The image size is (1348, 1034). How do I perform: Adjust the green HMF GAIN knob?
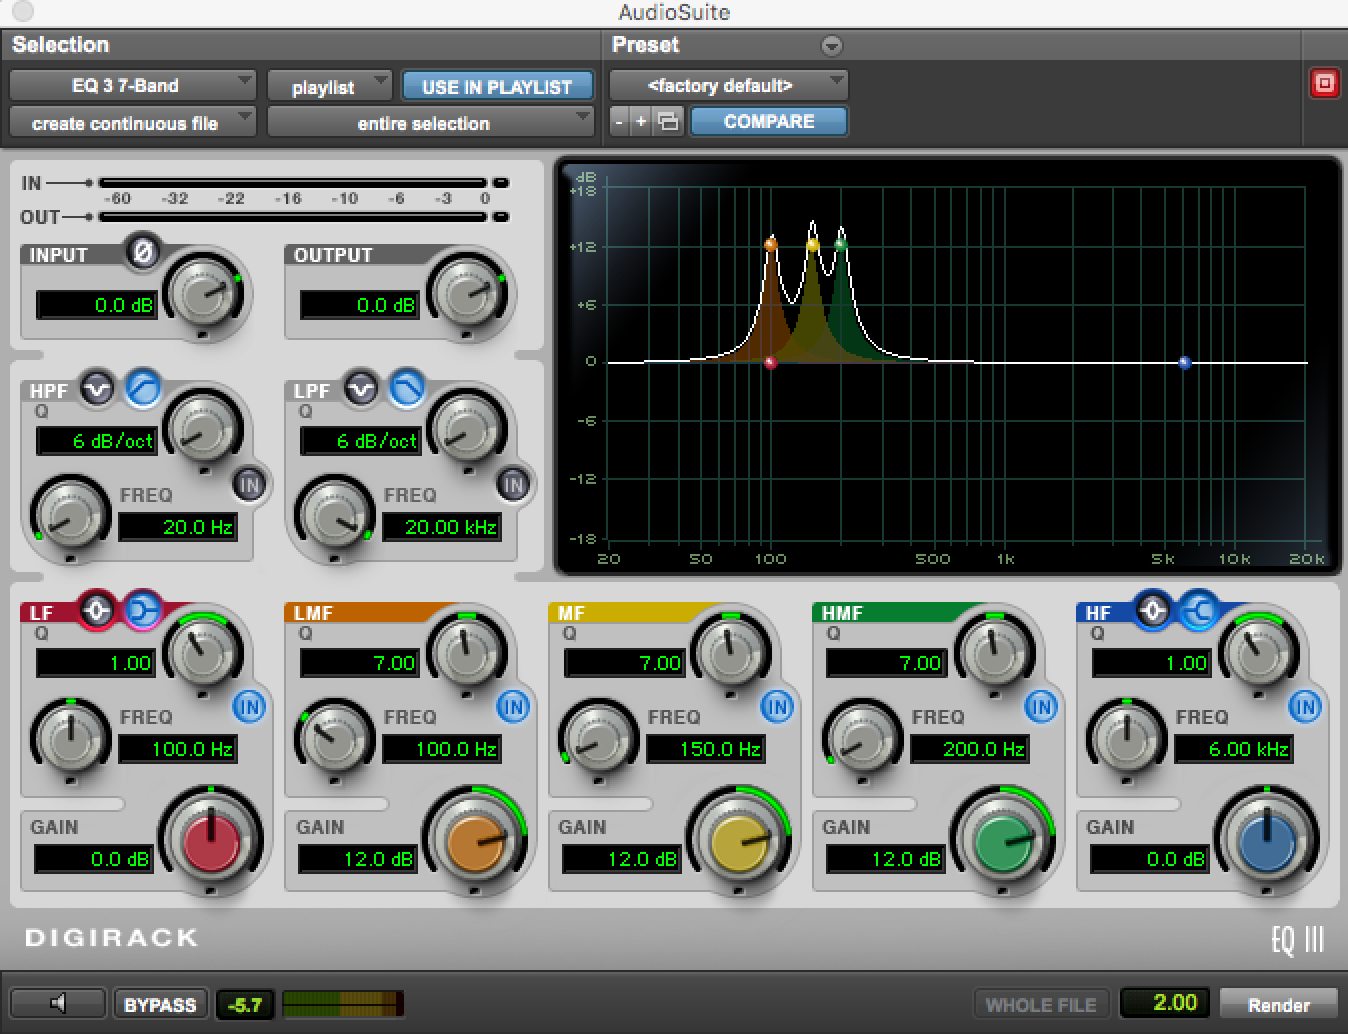tap(1002, 842)
